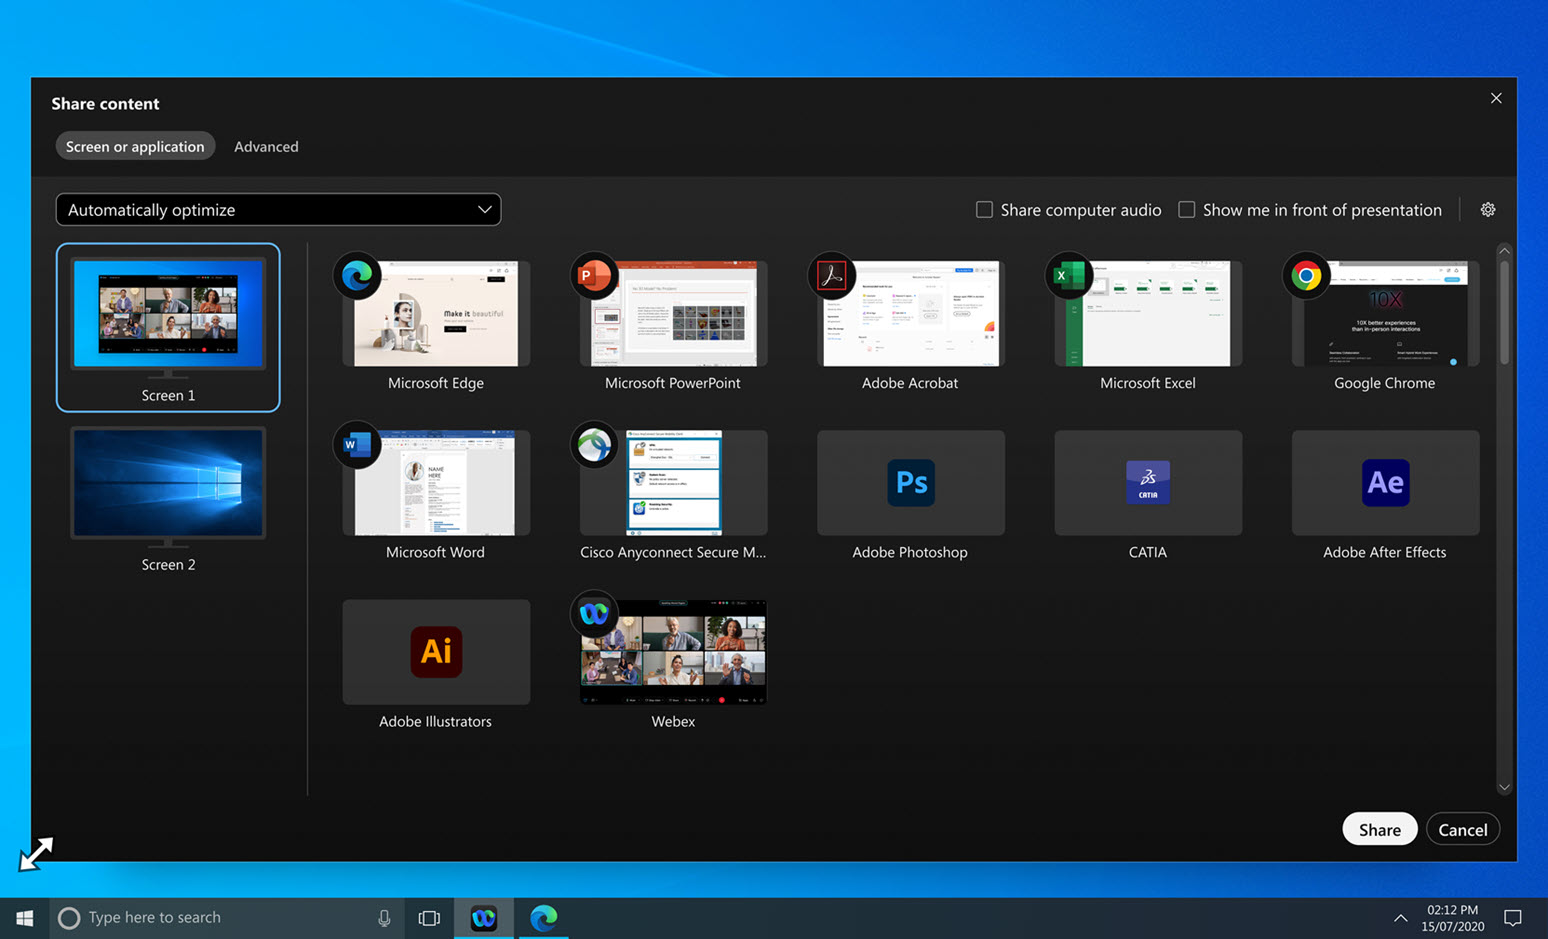Click the application list scrollbar thumb
This screenshot has height=939, width=1548.
1504,312
